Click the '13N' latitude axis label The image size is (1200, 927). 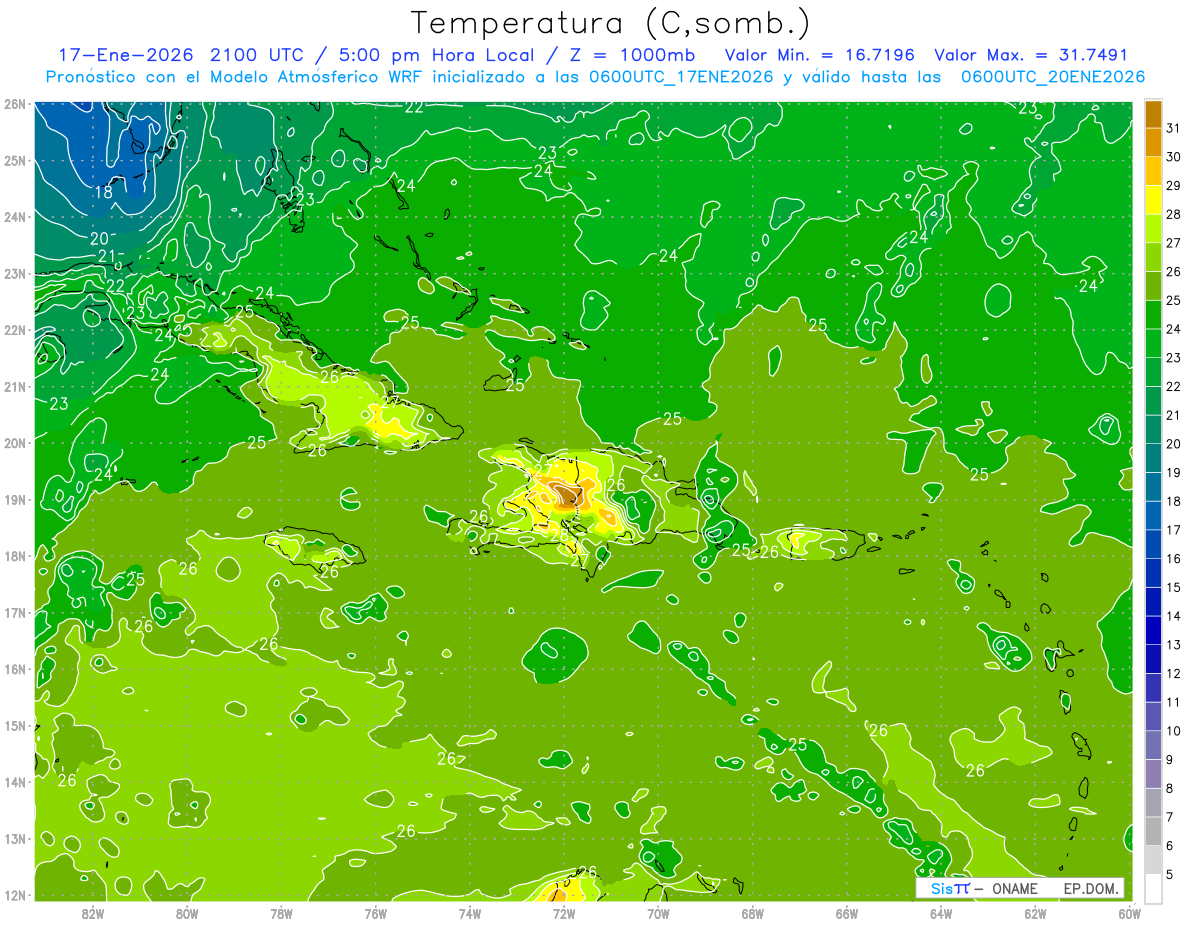click(15, 838)
